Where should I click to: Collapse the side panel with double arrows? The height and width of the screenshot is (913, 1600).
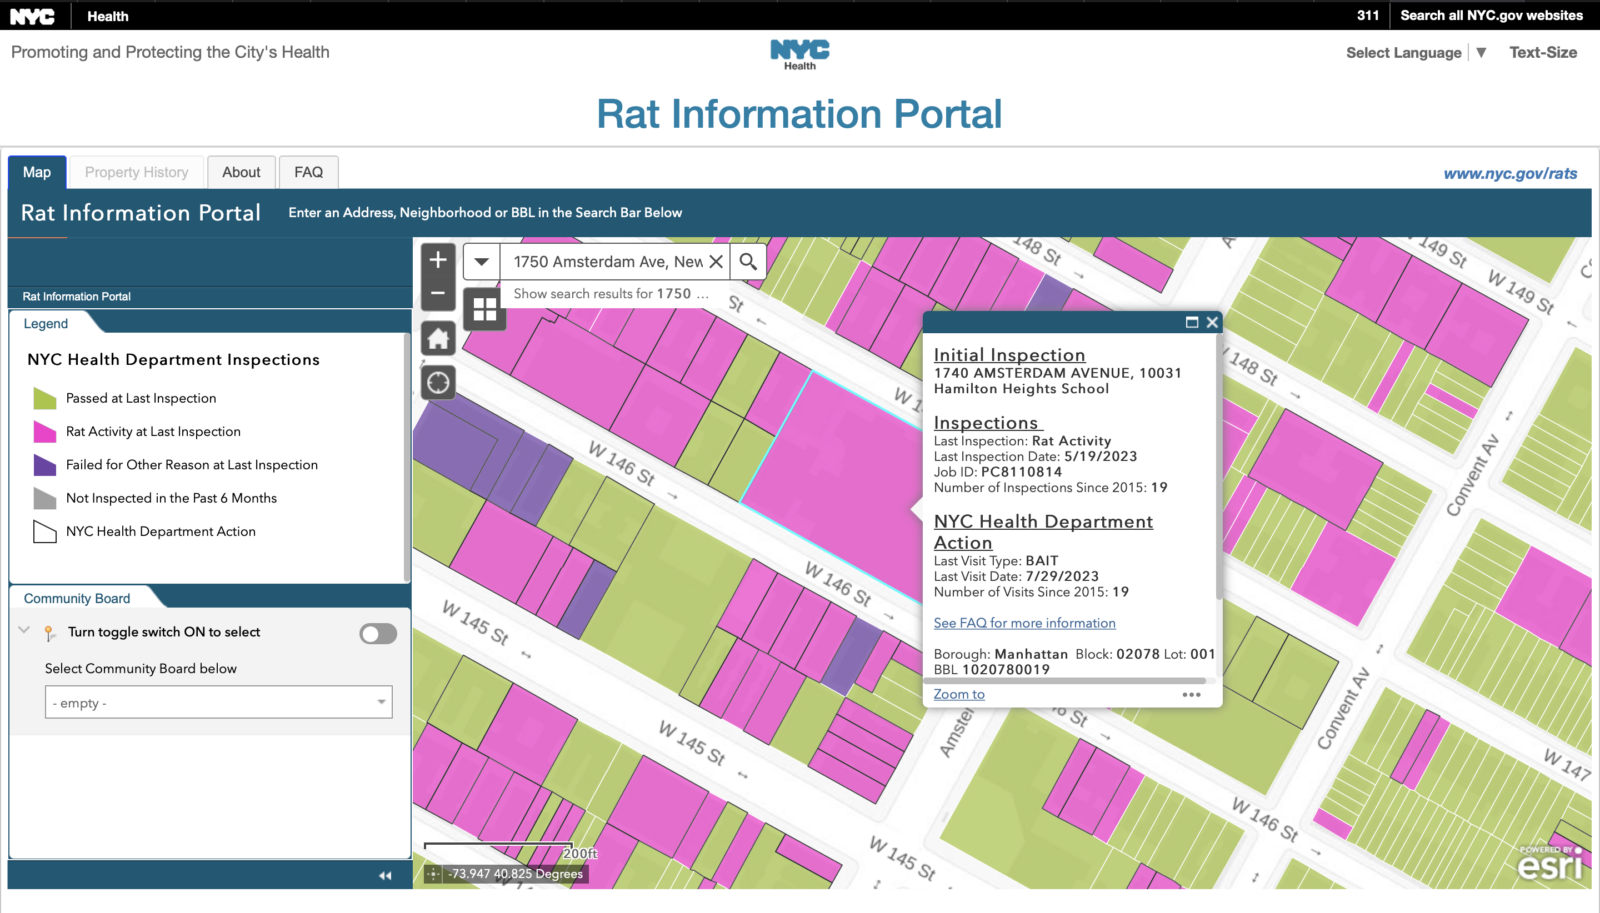(x=385, y=875)
